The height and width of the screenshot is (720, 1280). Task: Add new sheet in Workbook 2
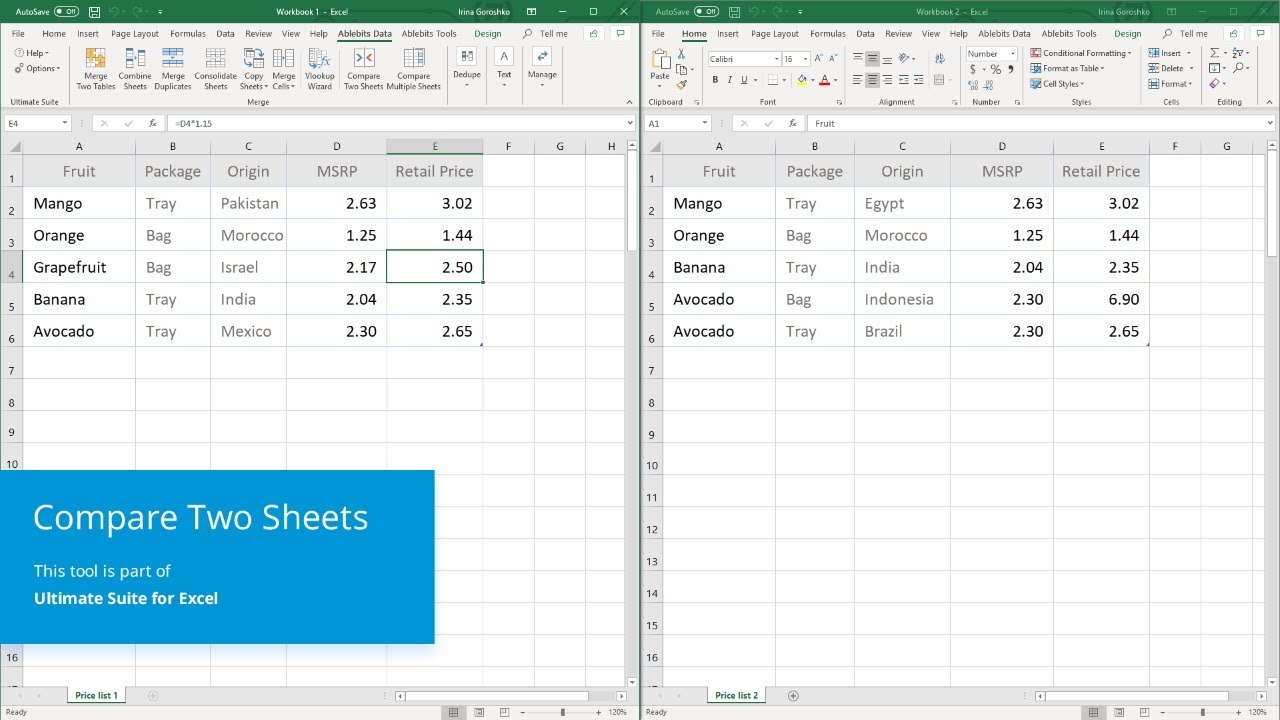(x=793, y=695)
